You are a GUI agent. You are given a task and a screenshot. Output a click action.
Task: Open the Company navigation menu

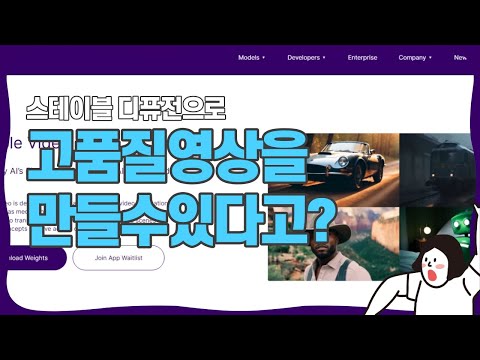[x=415, y=57]
